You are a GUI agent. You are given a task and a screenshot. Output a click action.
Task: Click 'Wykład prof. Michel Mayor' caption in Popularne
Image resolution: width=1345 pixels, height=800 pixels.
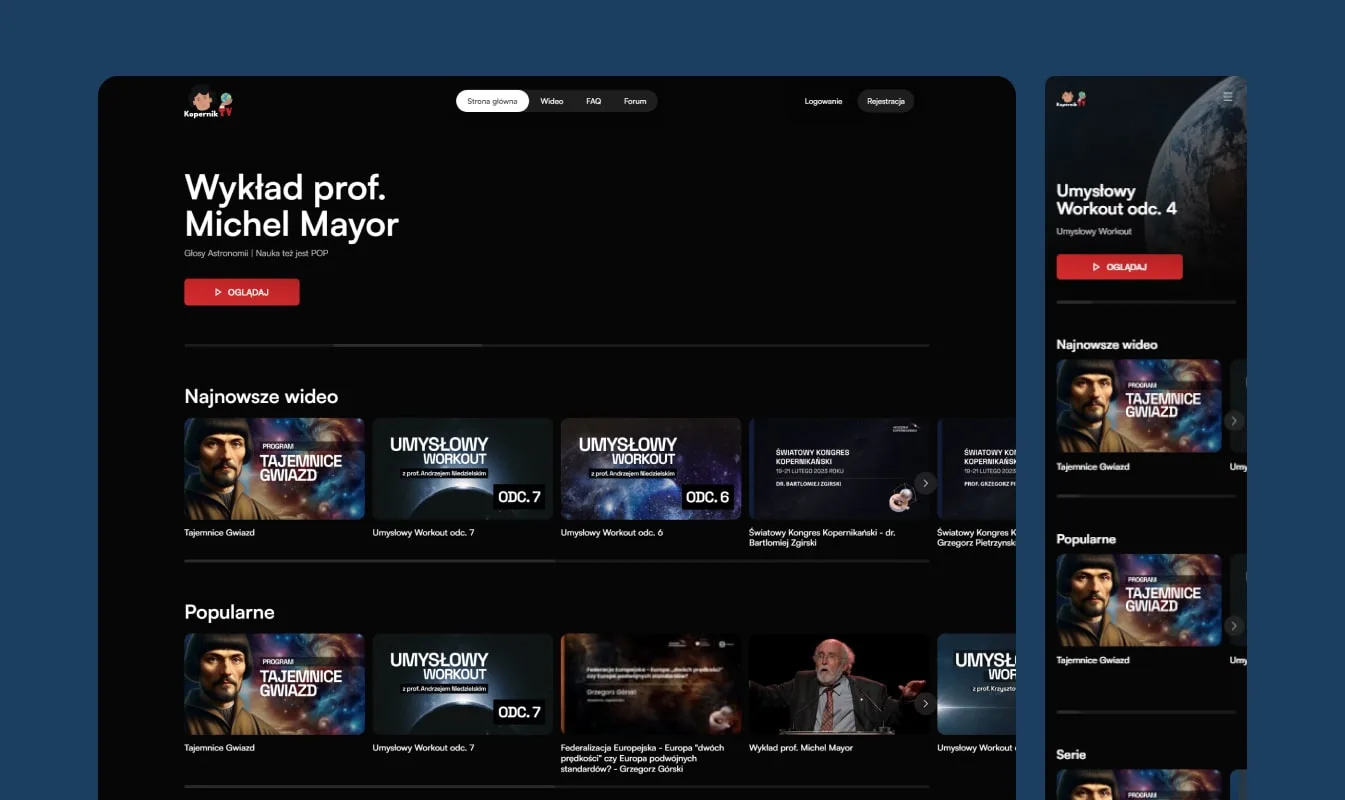tap(801, 748)
